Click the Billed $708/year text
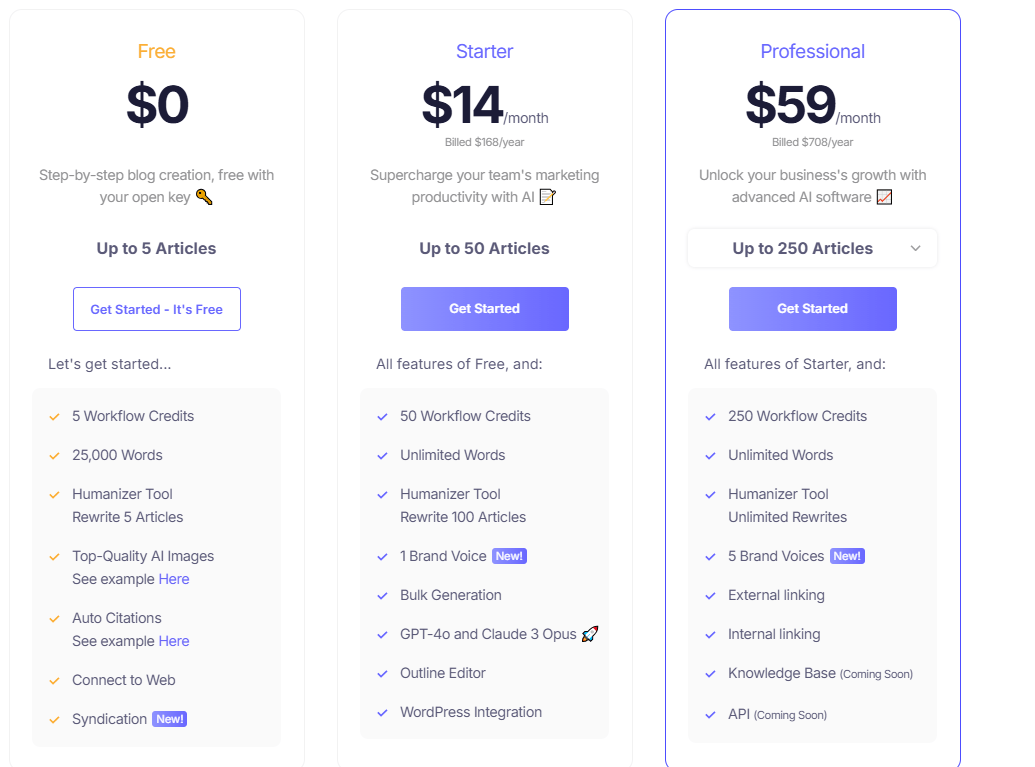 click(812, 141)
